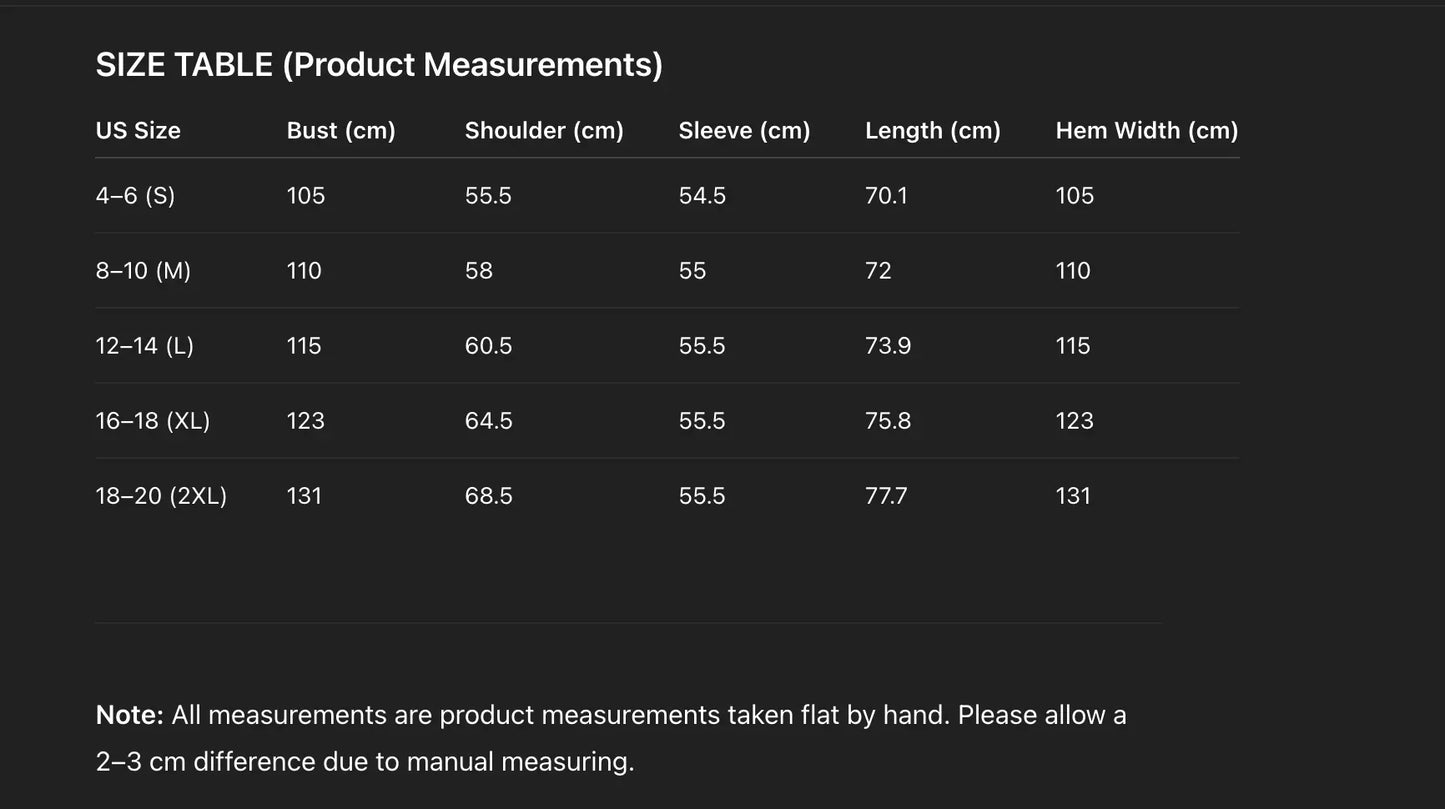This screenshot has width=1445, height=809.
Task: Select the Shoulder (cm) column header
Action: point(544,131)
